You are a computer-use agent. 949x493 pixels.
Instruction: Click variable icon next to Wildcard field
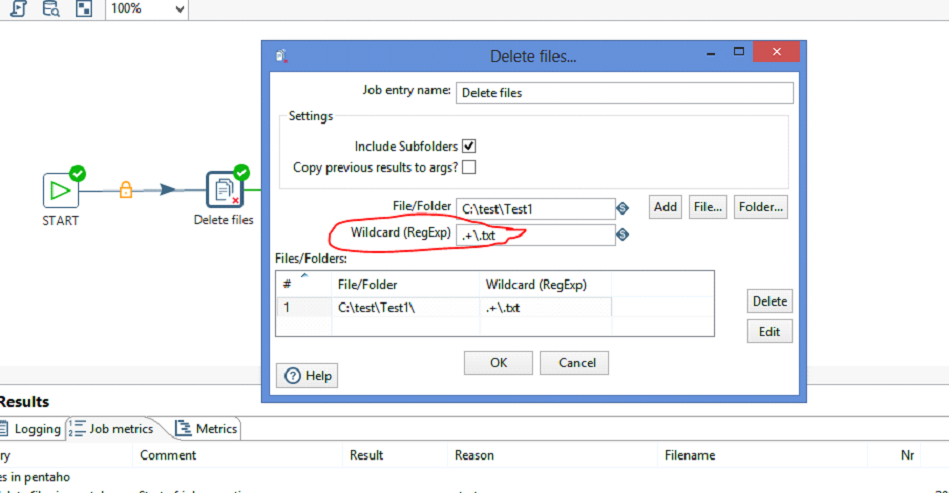tap(623, 235)
